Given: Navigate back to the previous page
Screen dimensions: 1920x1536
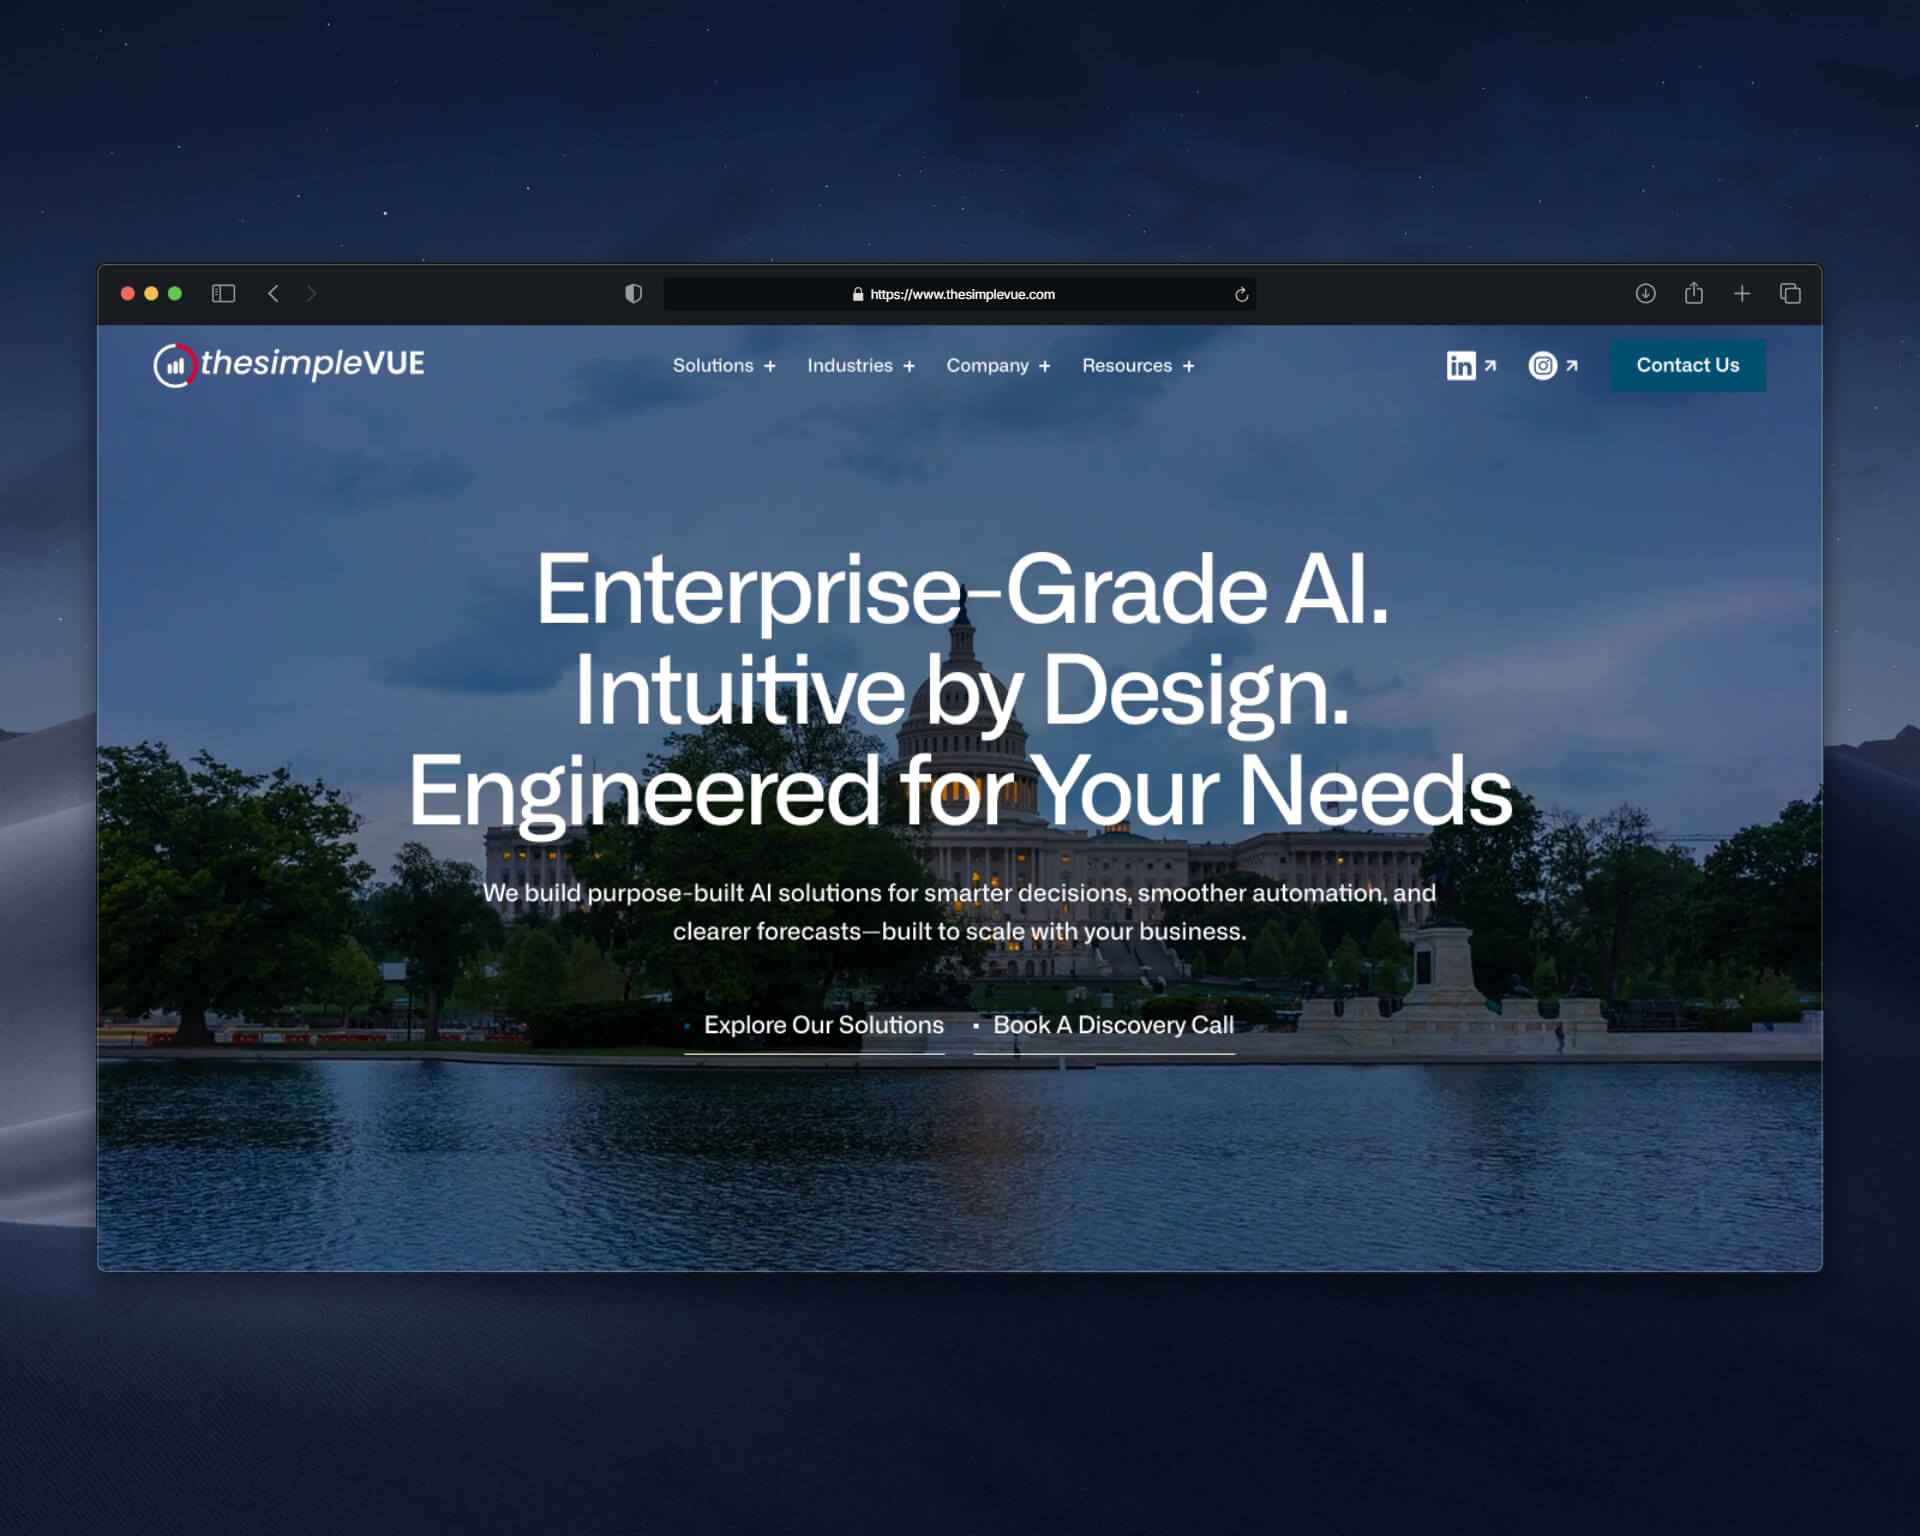Looking at the screenshot, I should (x=274, y=293).
